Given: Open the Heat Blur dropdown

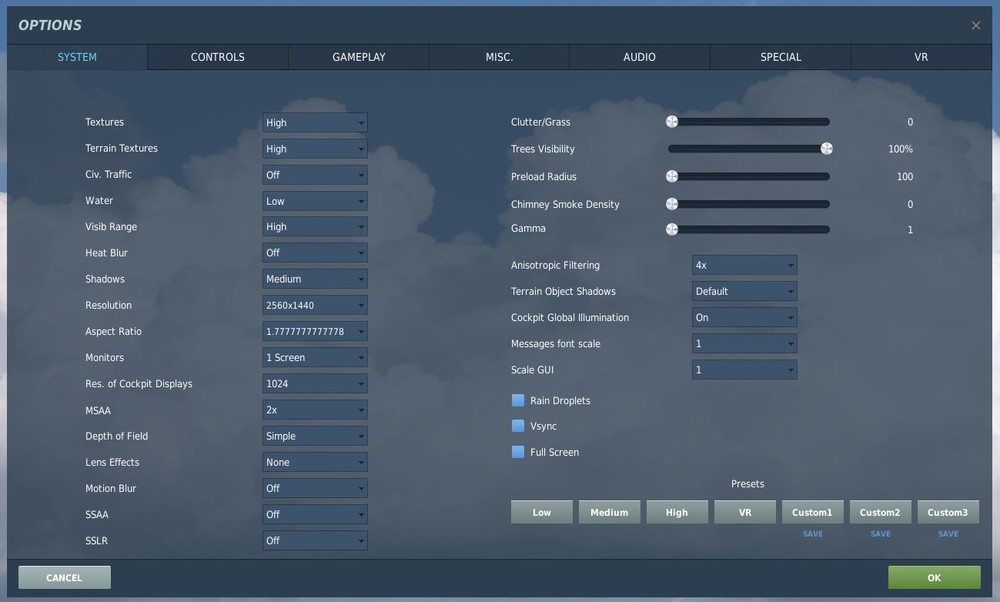Looking at the screenshot, I should [314, 253].
